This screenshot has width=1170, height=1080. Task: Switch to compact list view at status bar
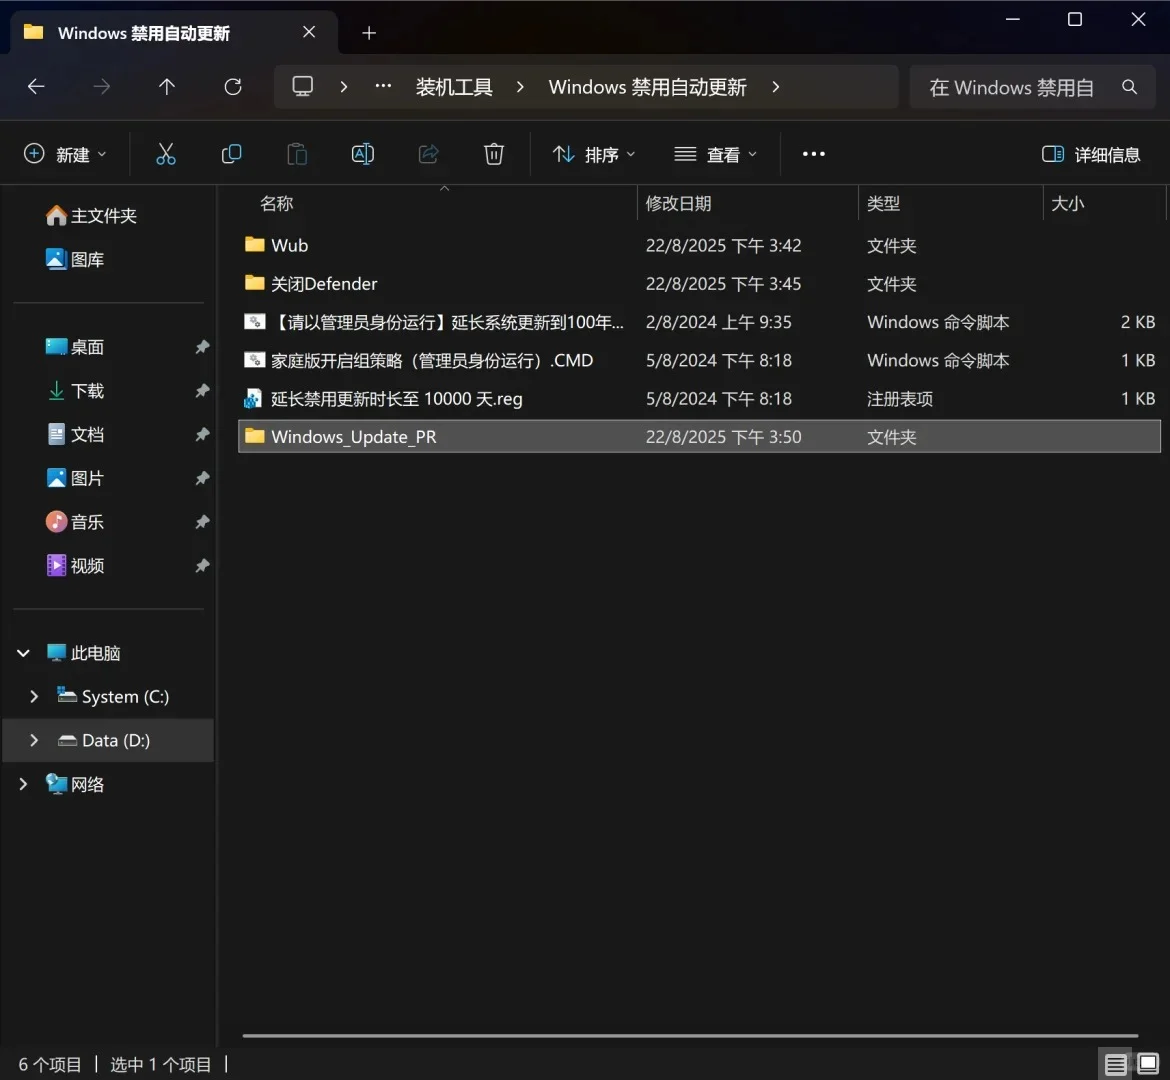1115,1063
